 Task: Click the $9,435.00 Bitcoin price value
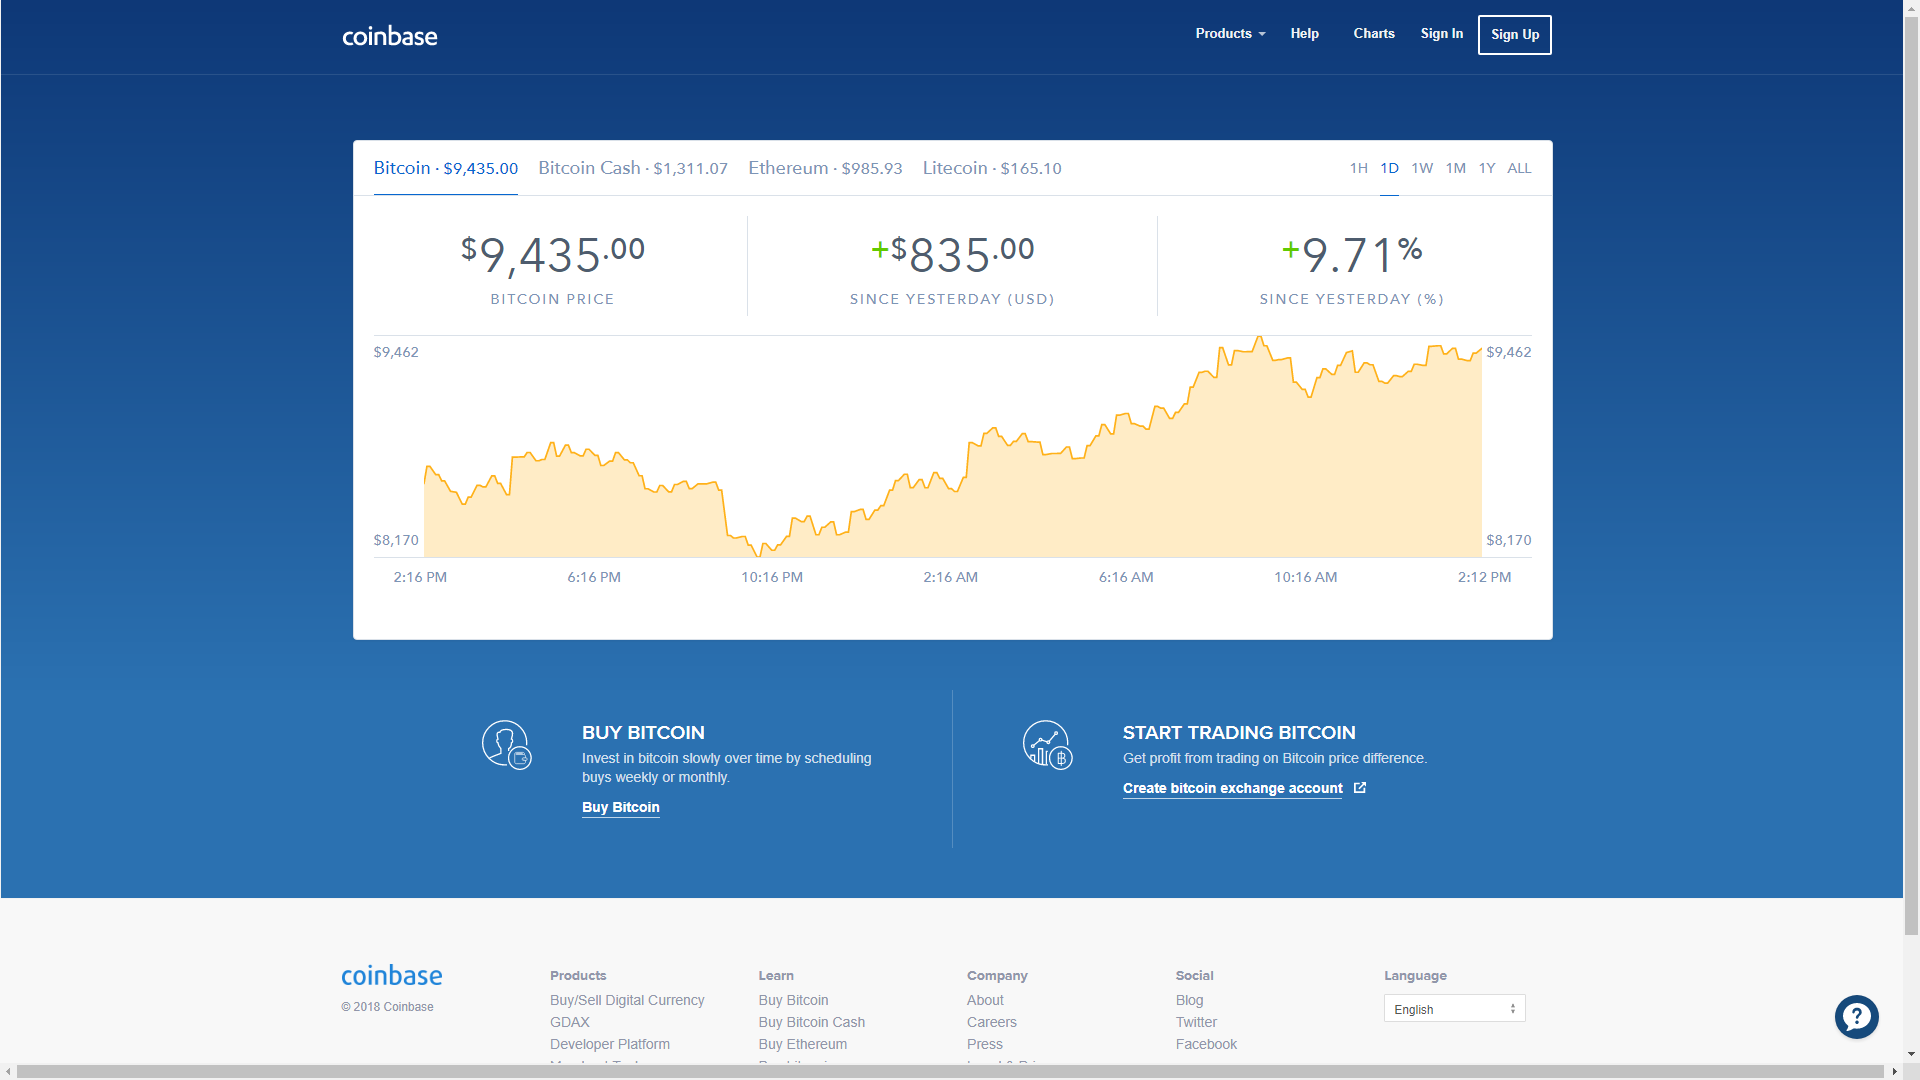tap(552, 255)
